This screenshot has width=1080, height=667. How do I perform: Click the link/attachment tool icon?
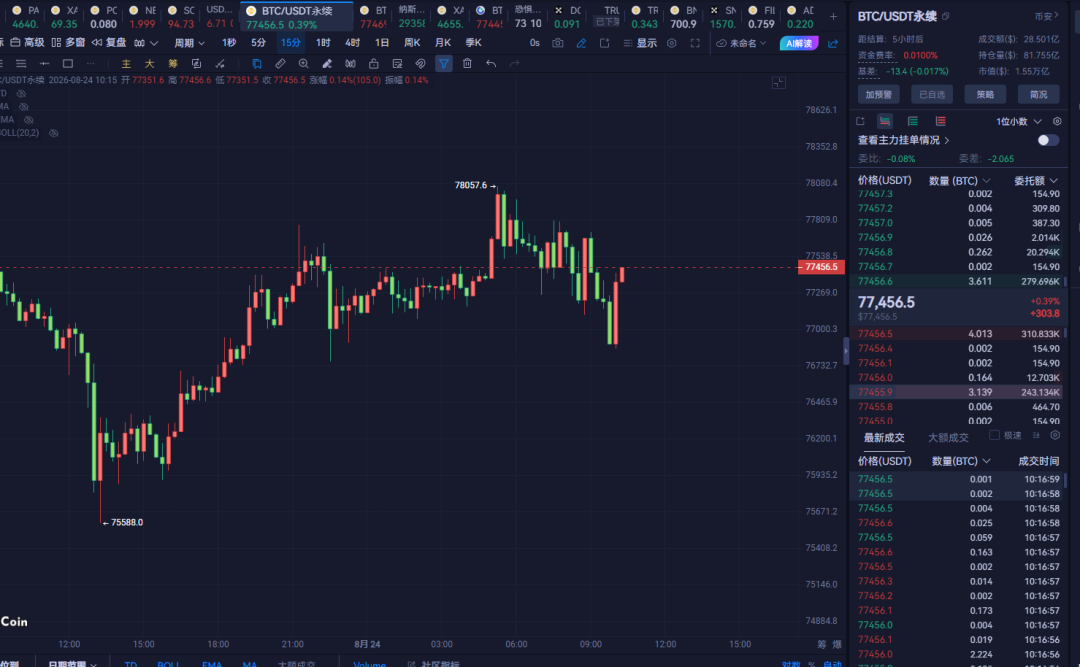tap(420, 63)
